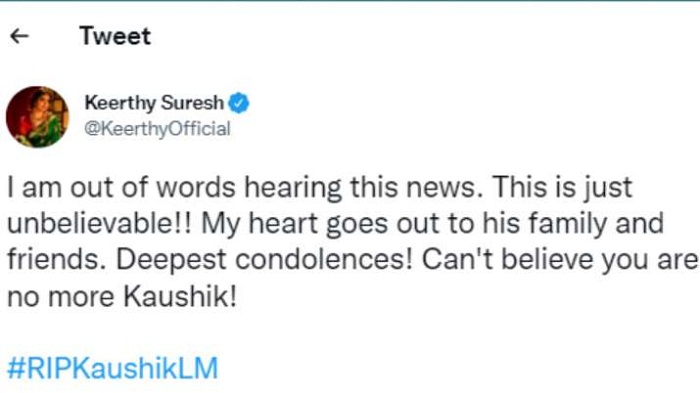Image resolution: width=700 pixels, height=393 pixels.
Task: Click the blue verified badge
Action: tap(239, 103)
